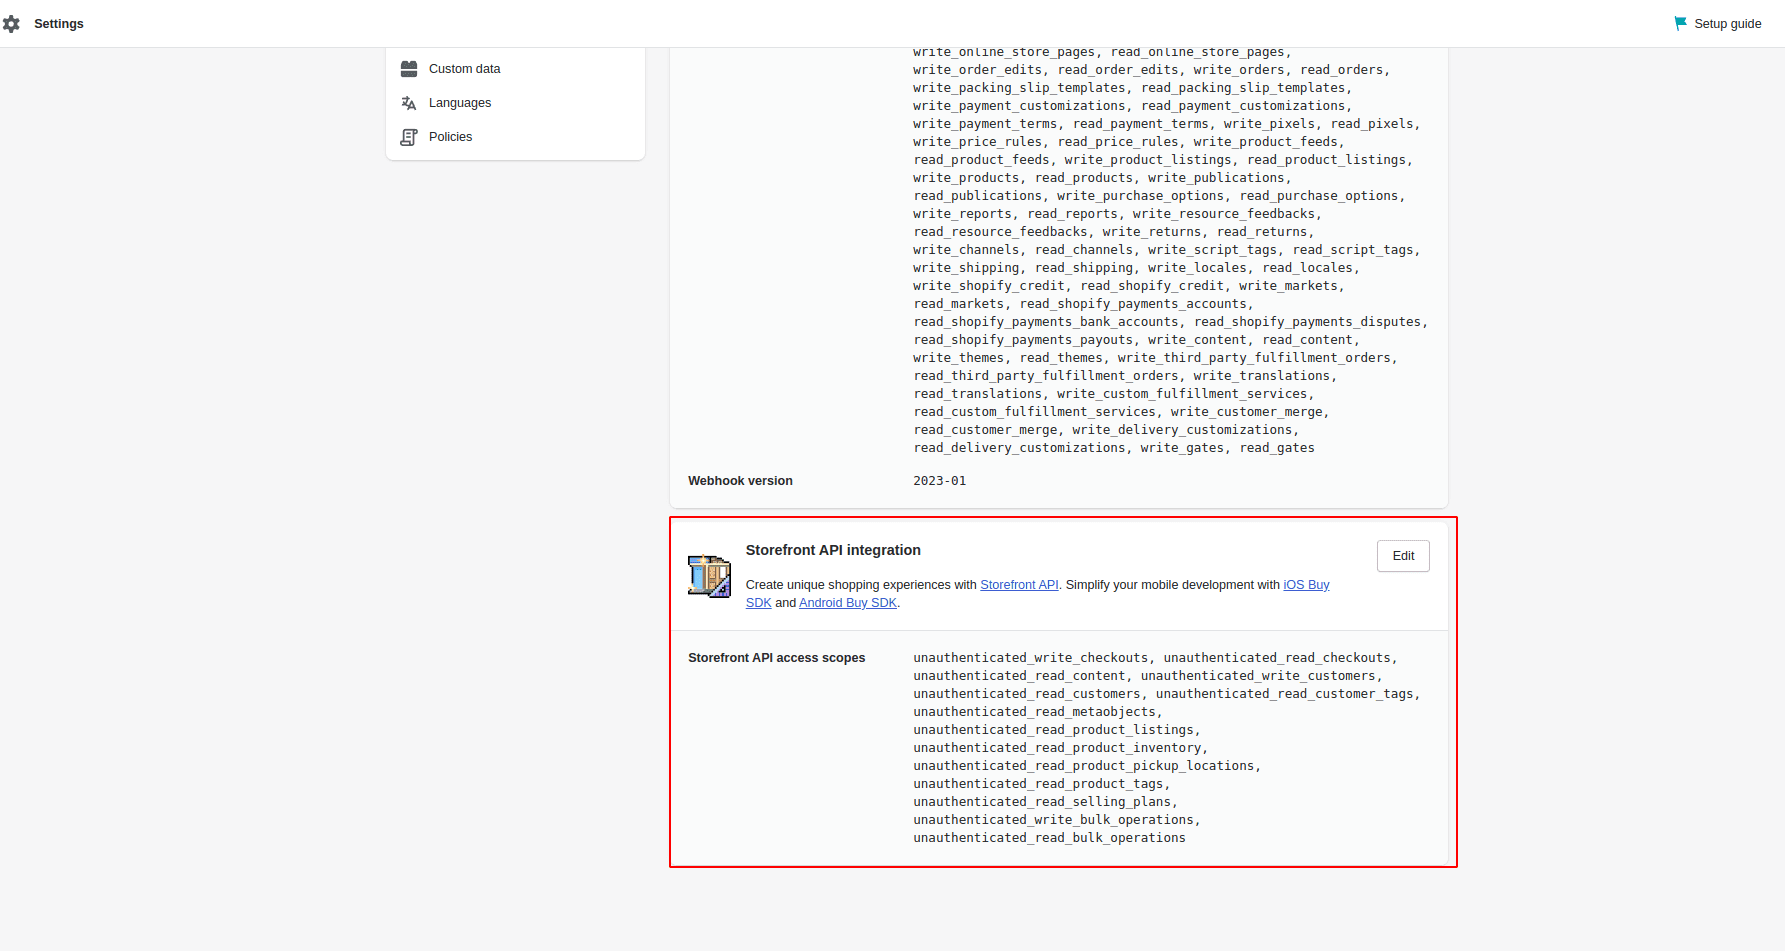Select read_gates scope text

(1277, 448)
